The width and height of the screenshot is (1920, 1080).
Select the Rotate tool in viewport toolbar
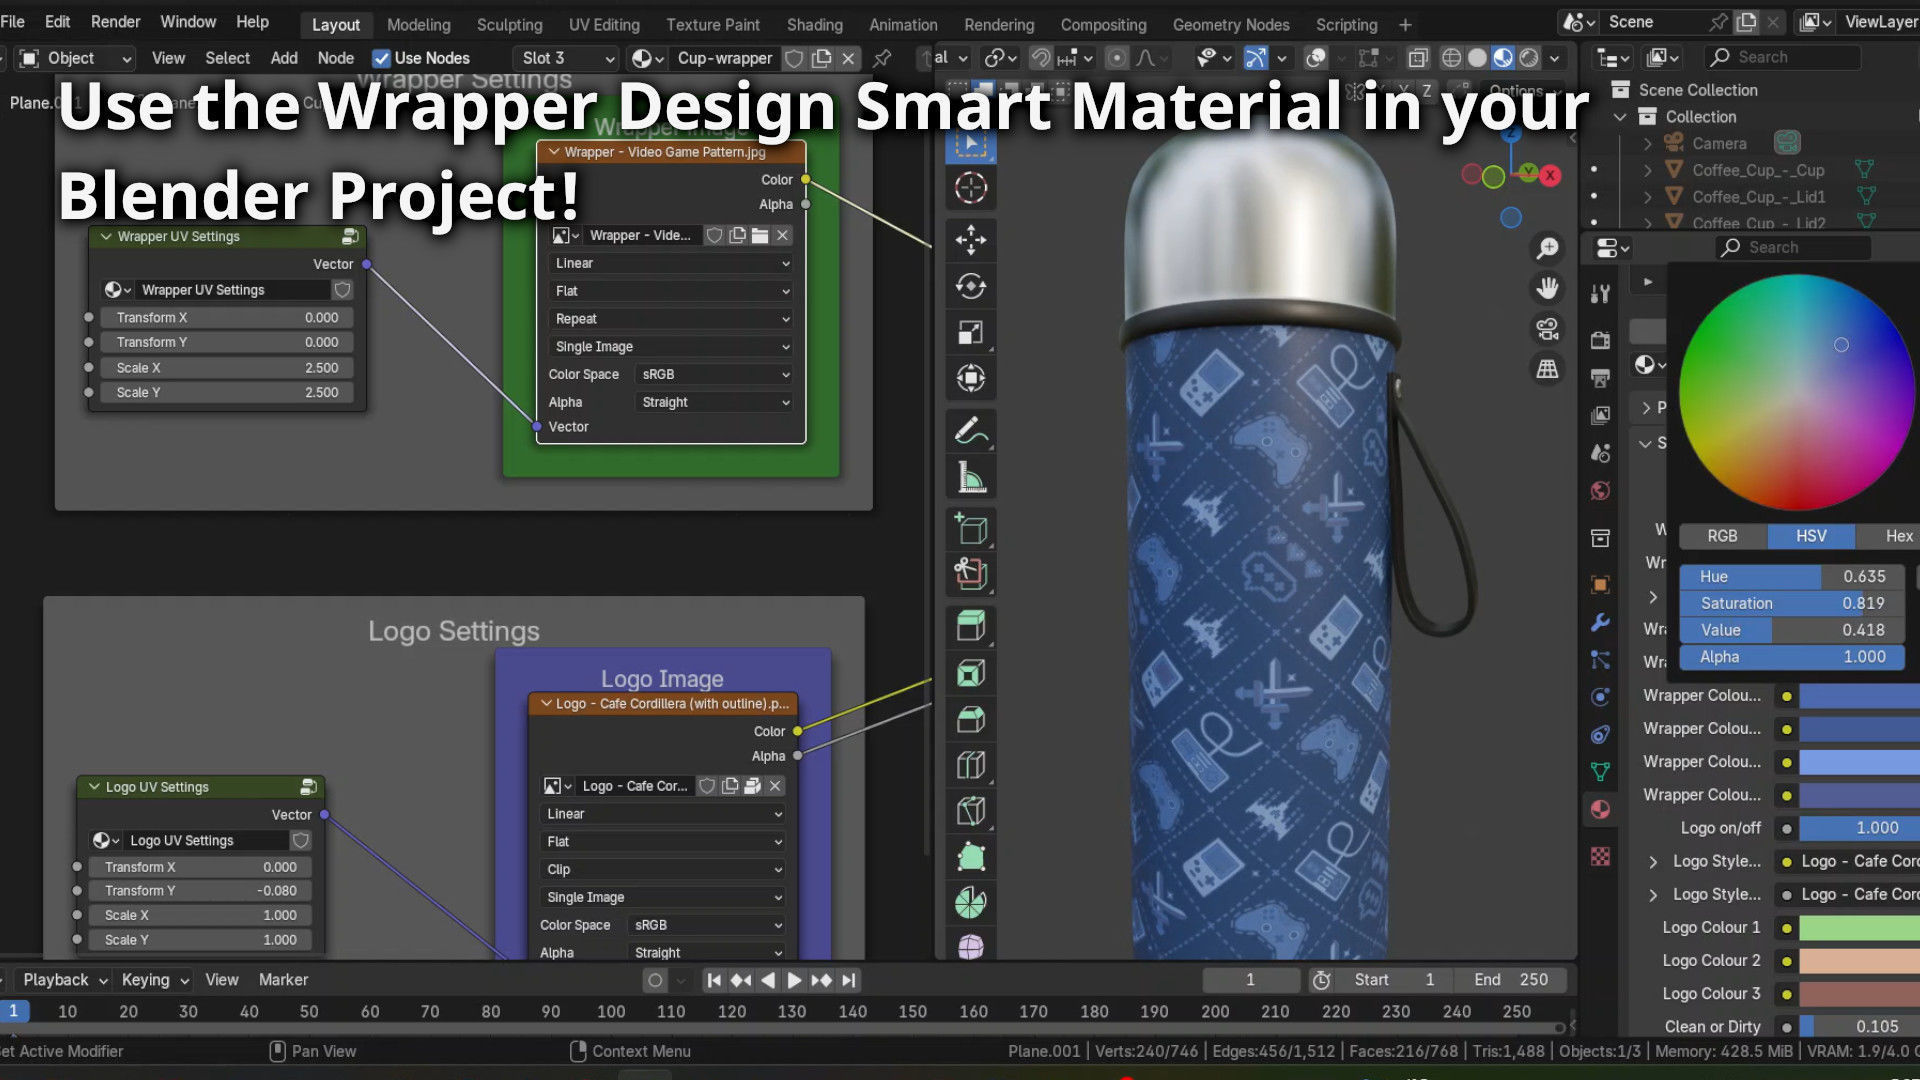coord(970,286)
